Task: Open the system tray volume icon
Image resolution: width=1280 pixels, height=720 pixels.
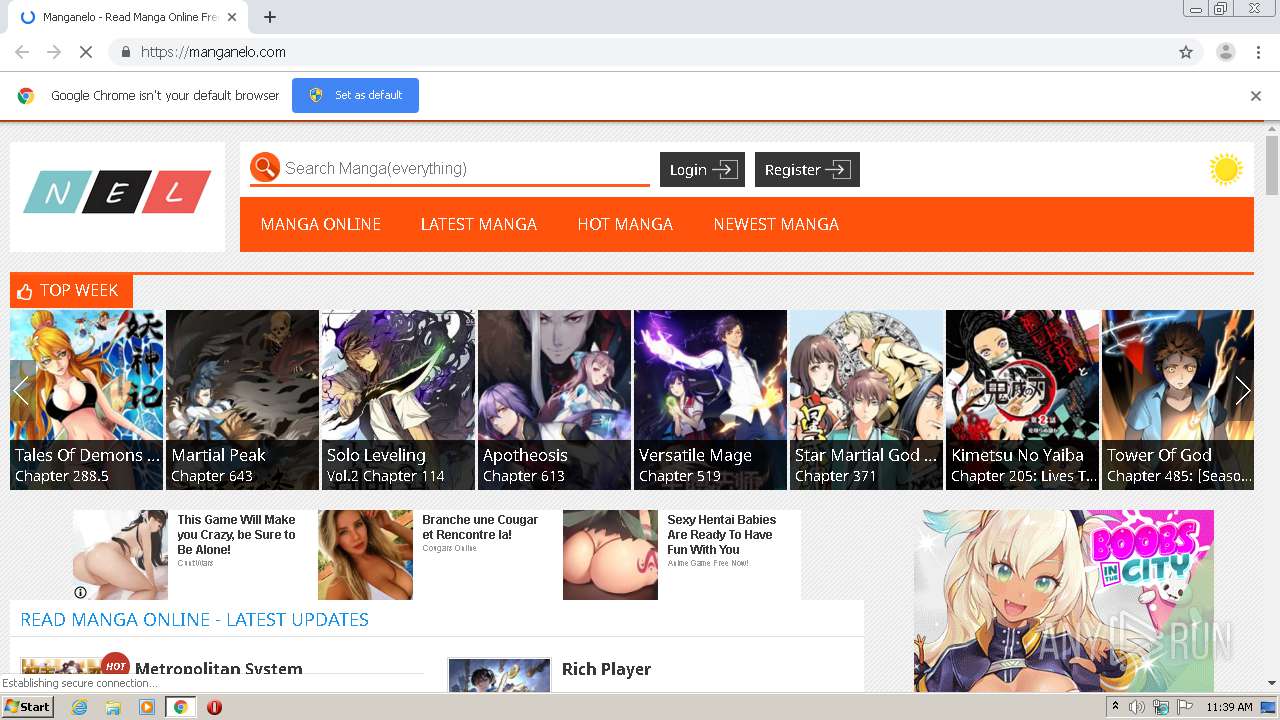Action: pyautogui.click(x=1137, y=707)
